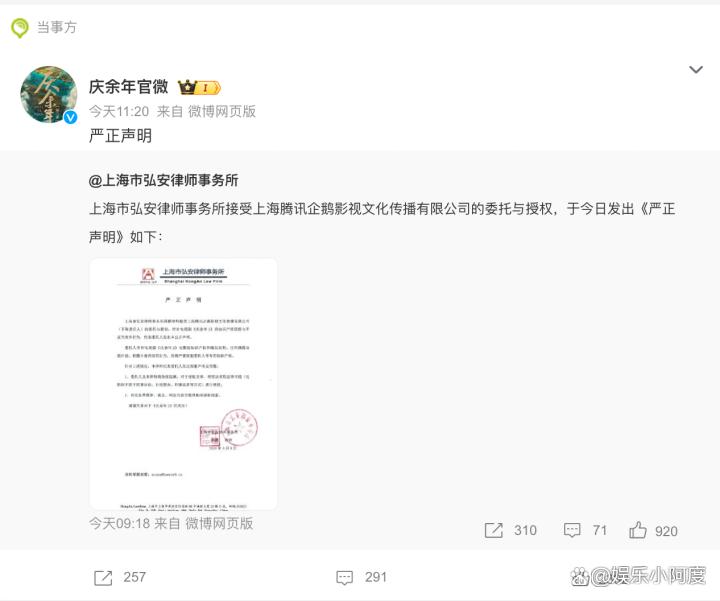Click 微博网页版 source link under account name
The image size is (720, 601).
[222, 112]
